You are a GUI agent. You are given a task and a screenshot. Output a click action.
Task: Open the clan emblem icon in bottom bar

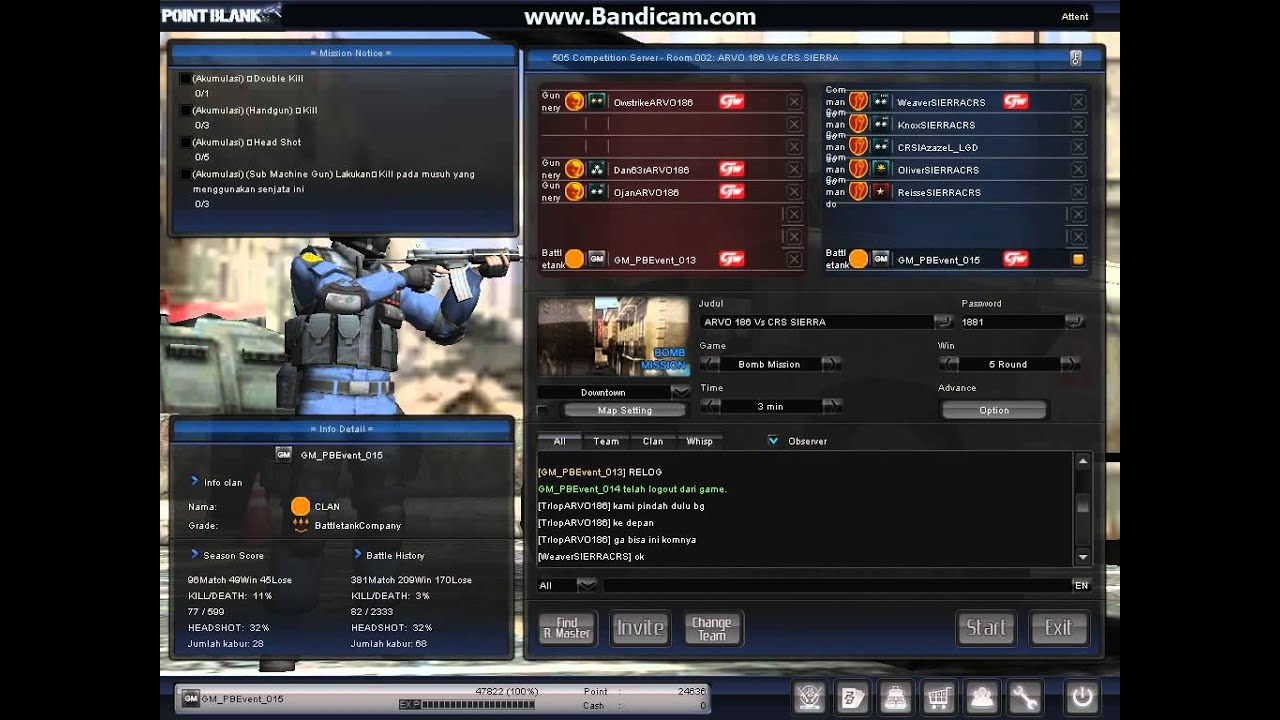[808, 697]
